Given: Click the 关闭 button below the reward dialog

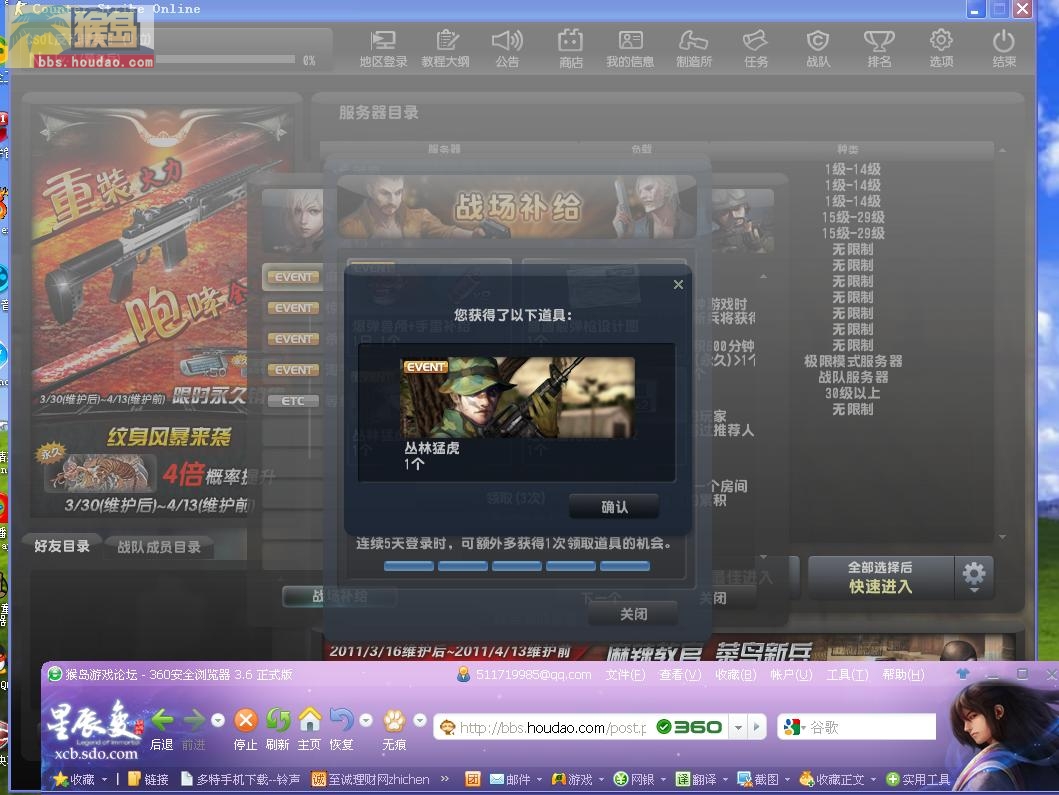Looking at the screenshot, I should (634, 613).
